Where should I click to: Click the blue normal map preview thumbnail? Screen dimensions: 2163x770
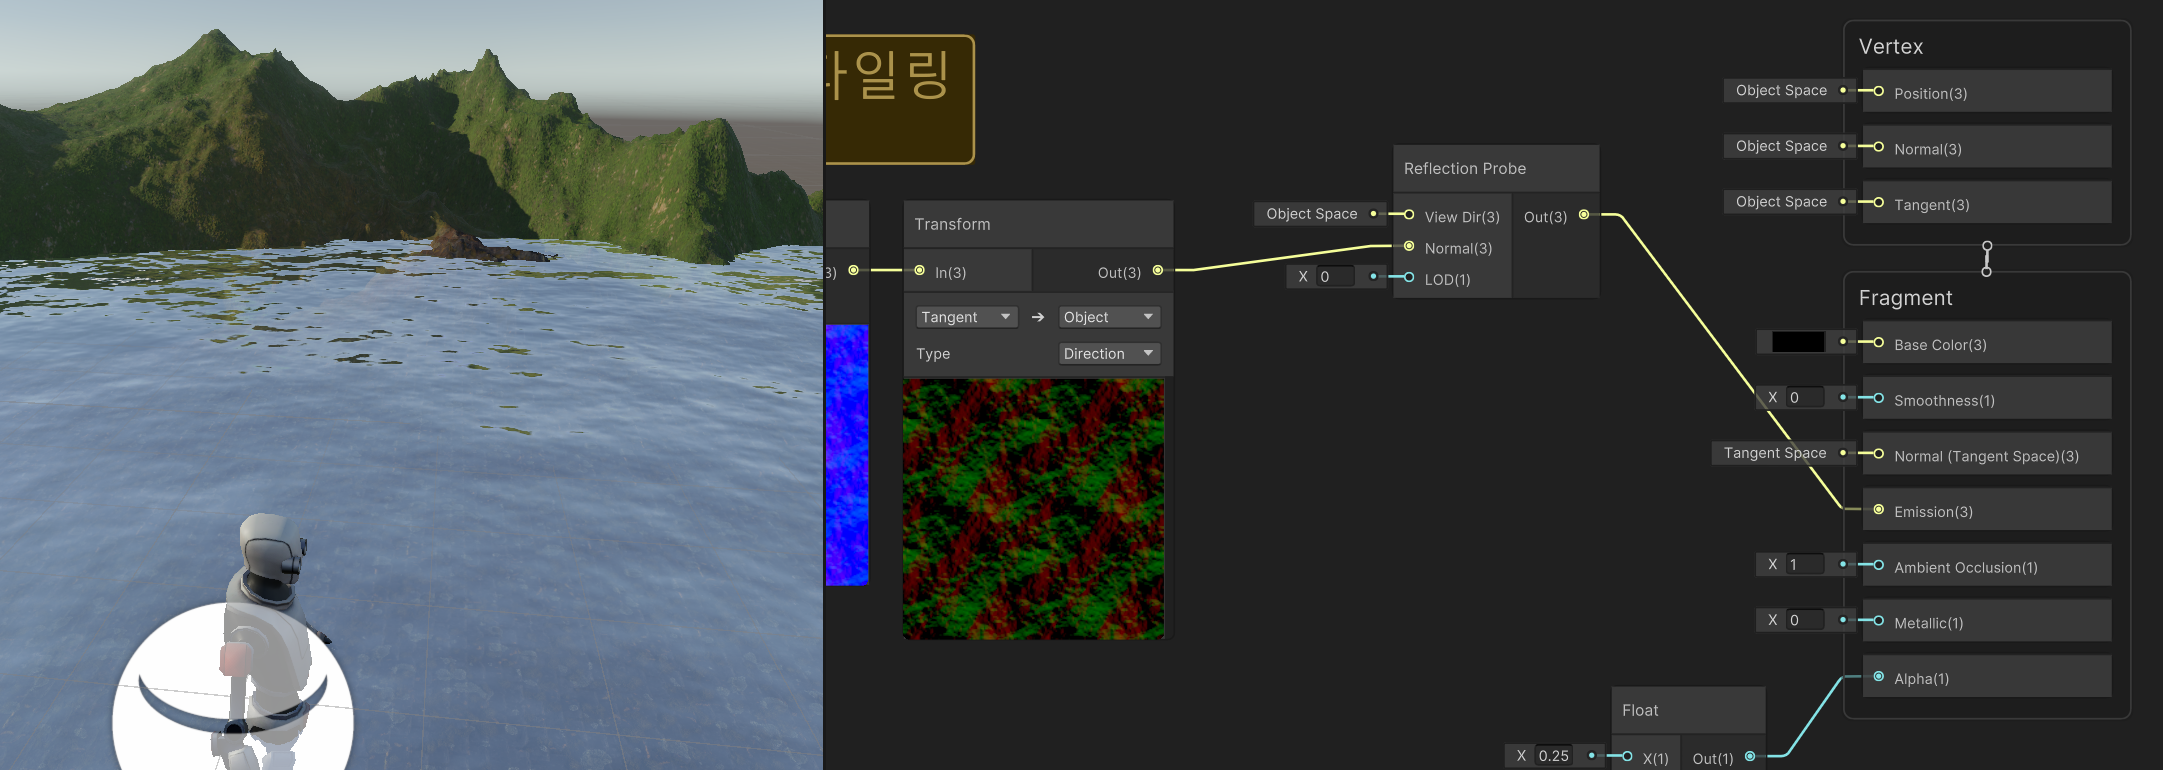pos(847,455)
